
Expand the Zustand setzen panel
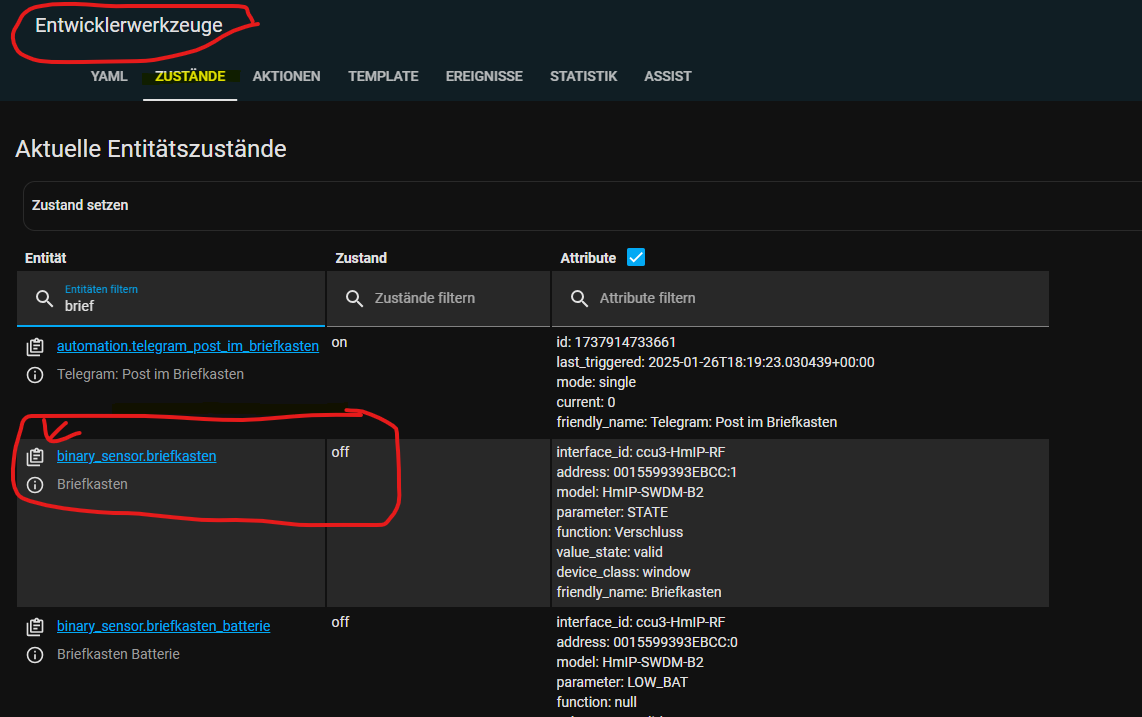click(583, 205)
